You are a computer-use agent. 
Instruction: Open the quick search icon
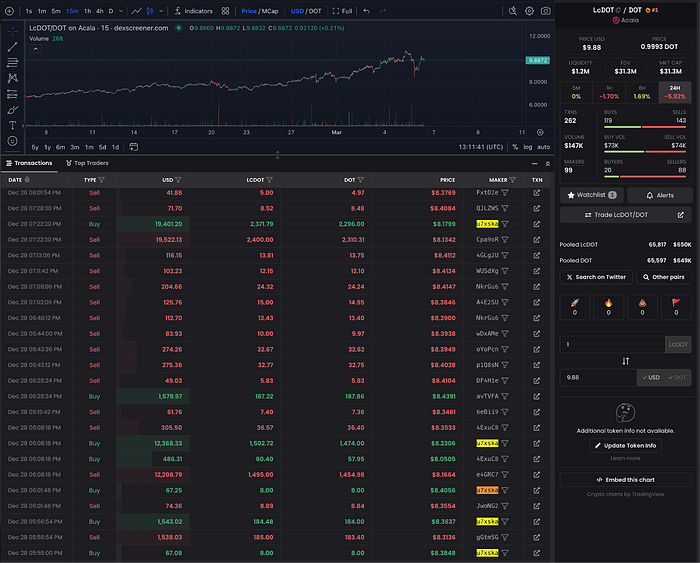[512, 11]
